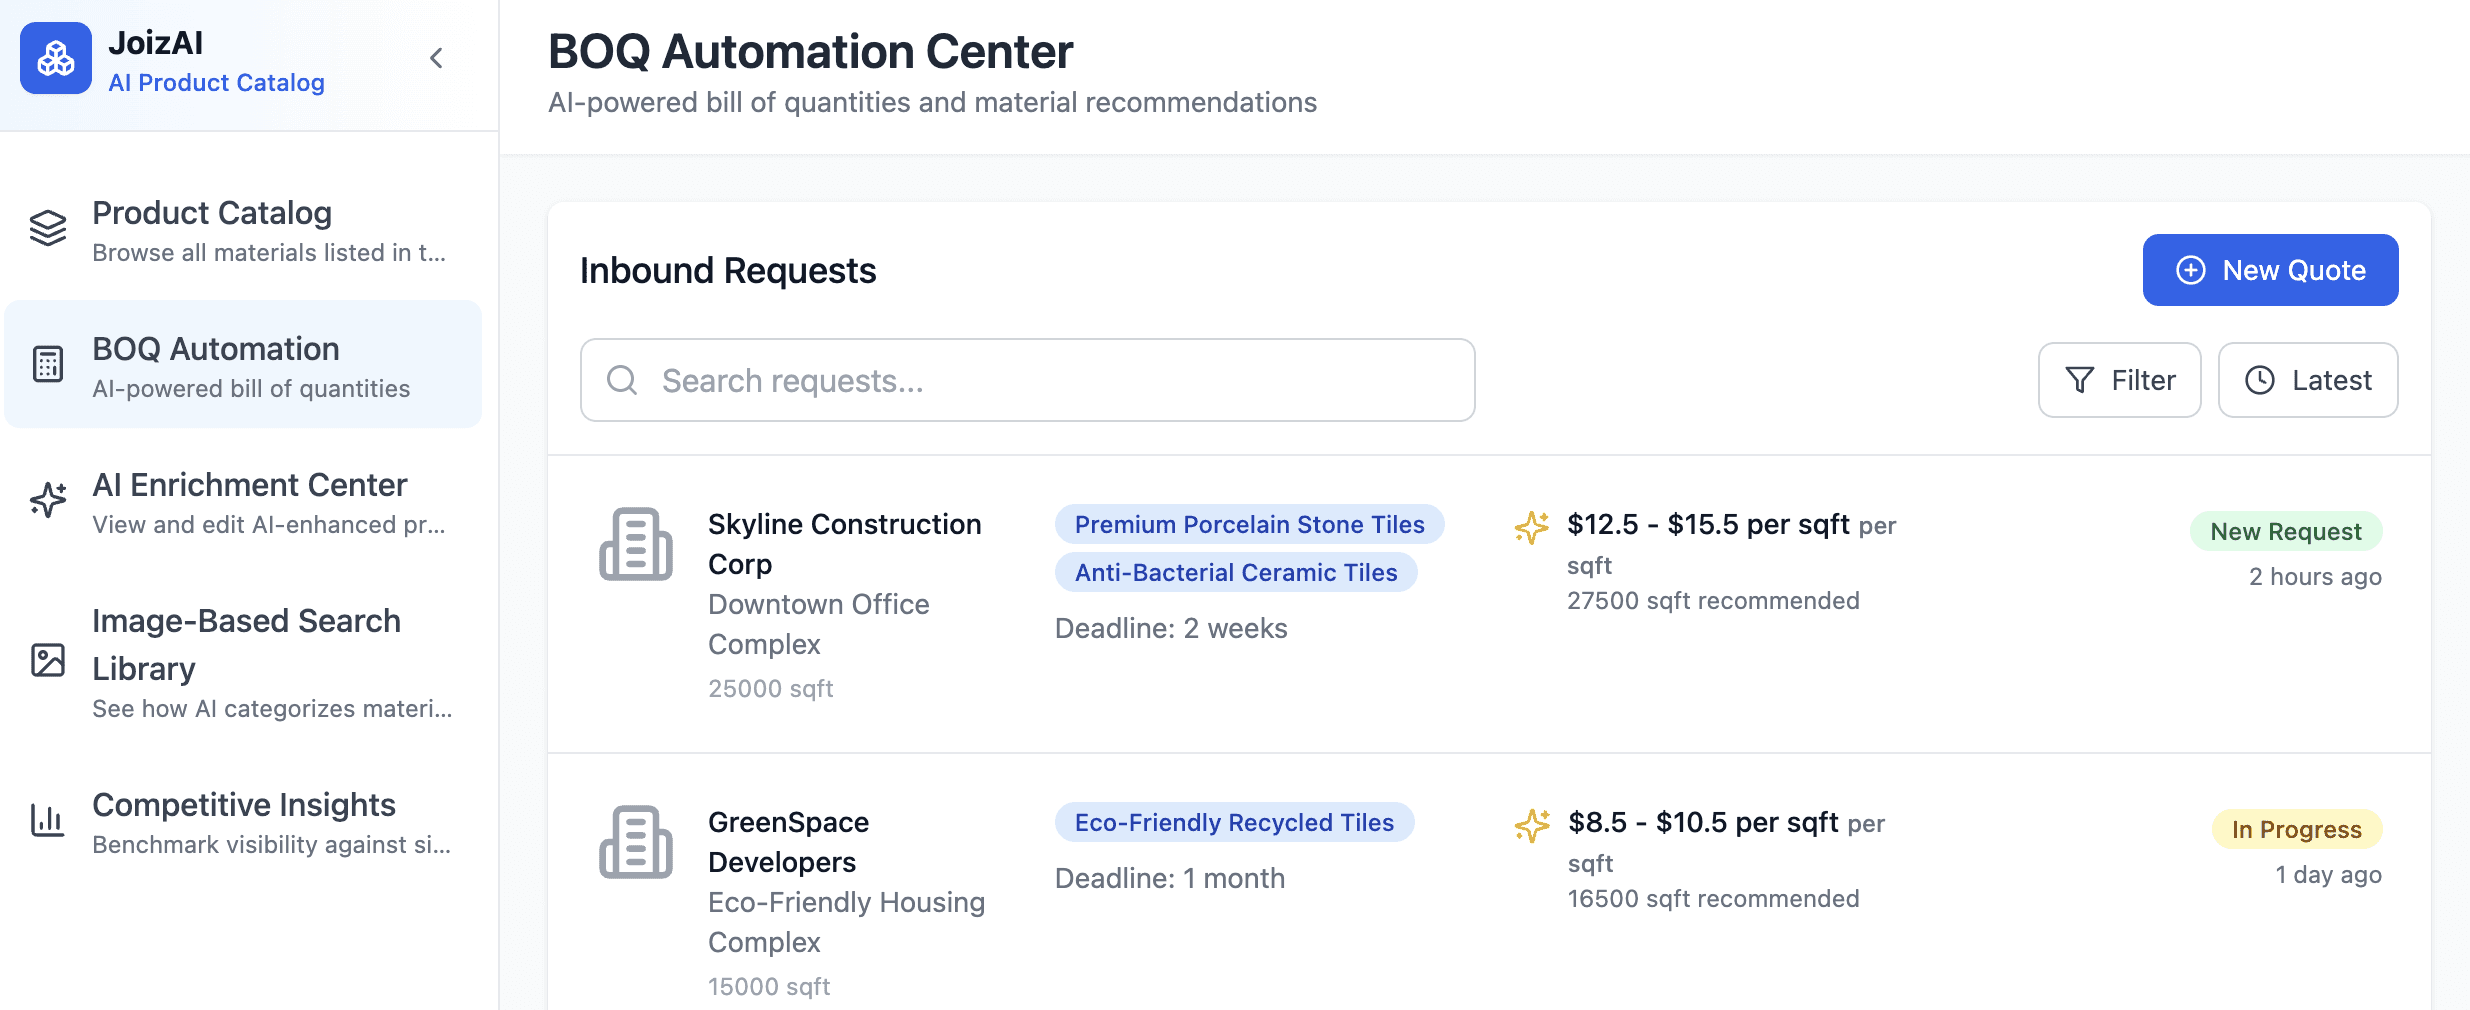2470x1010 pixels.
Task: Create a New Quote
Action: [2270, 270]
